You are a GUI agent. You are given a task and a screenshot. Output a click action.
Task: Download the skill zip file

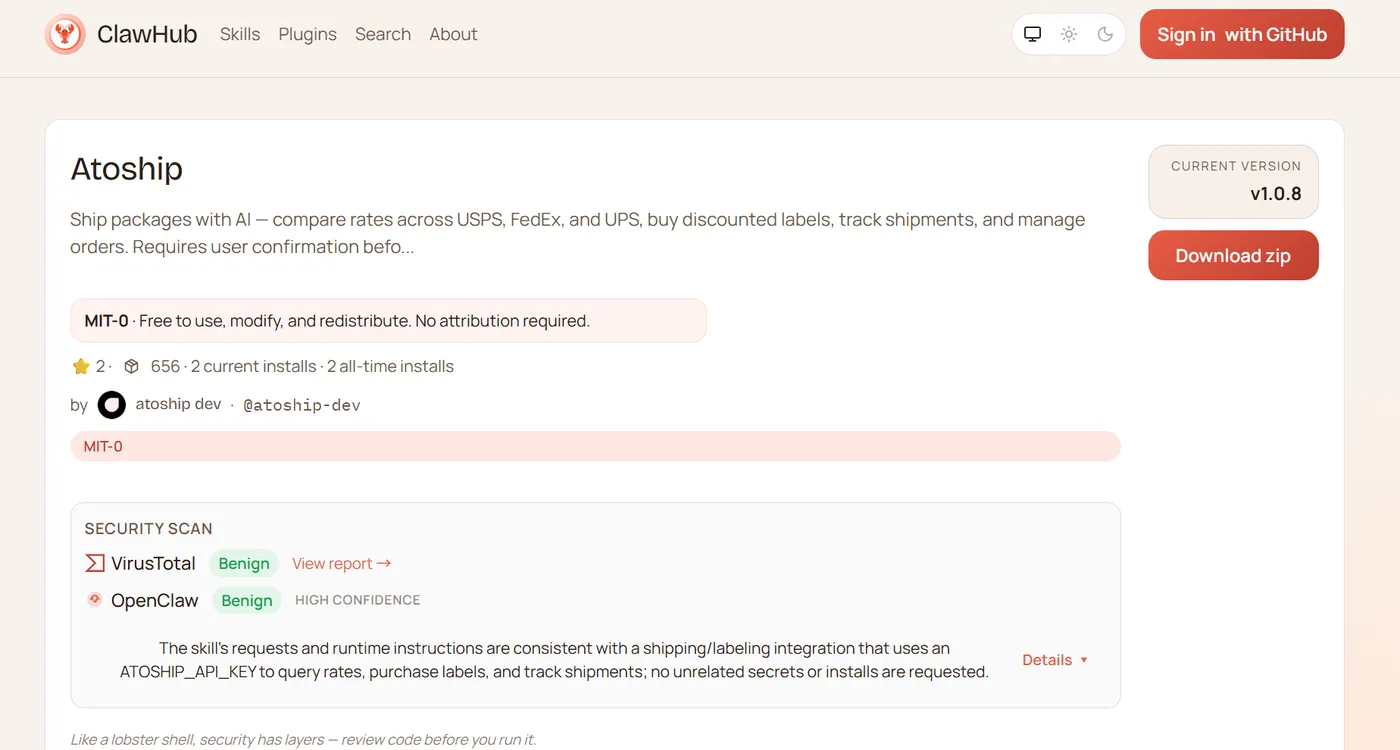1232,256
